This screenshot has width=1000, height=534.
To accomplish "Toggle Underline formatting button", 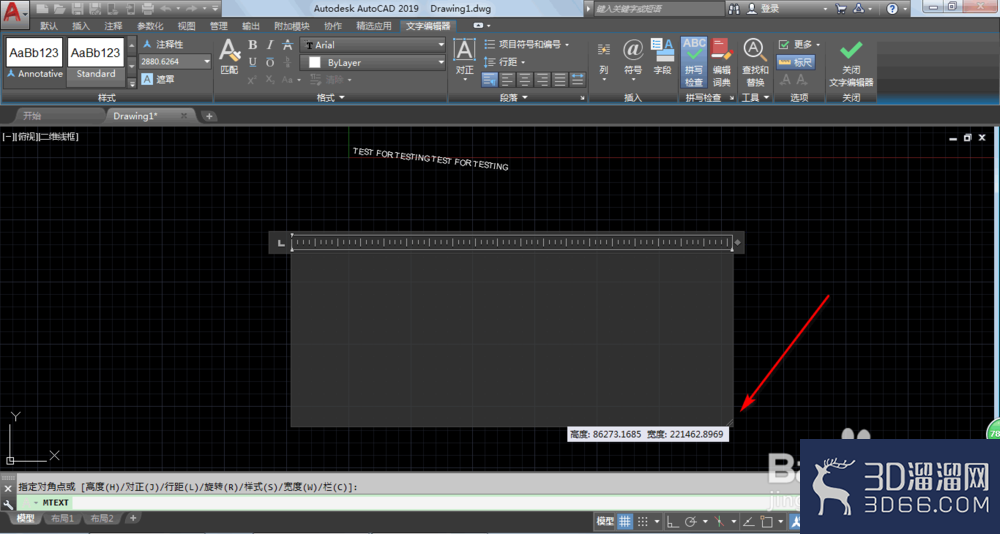I will pyautogui.click(x=253, y=62).
